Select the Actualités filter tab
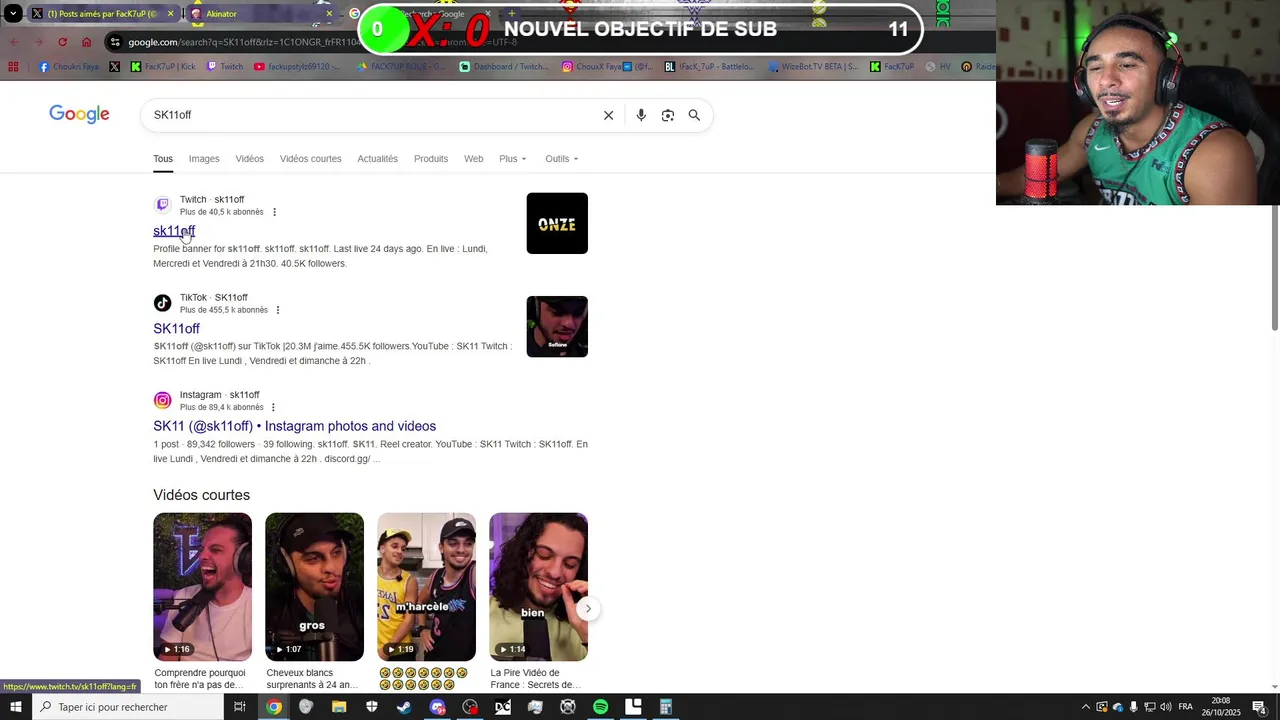The width and height of the screenshot is (1280, 720). 377,159
